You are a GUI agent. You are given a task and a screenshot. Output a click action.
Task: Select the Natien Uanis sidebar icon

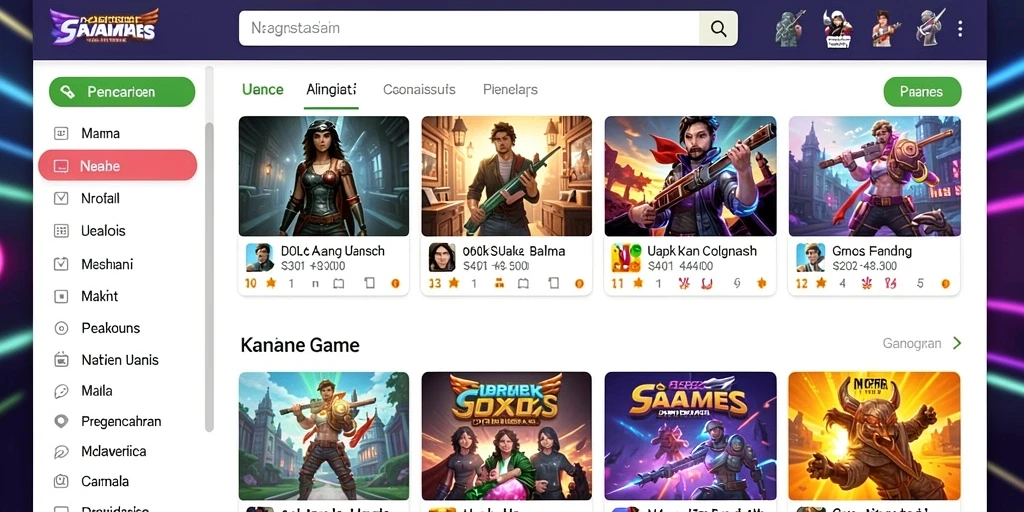point(61,360)
